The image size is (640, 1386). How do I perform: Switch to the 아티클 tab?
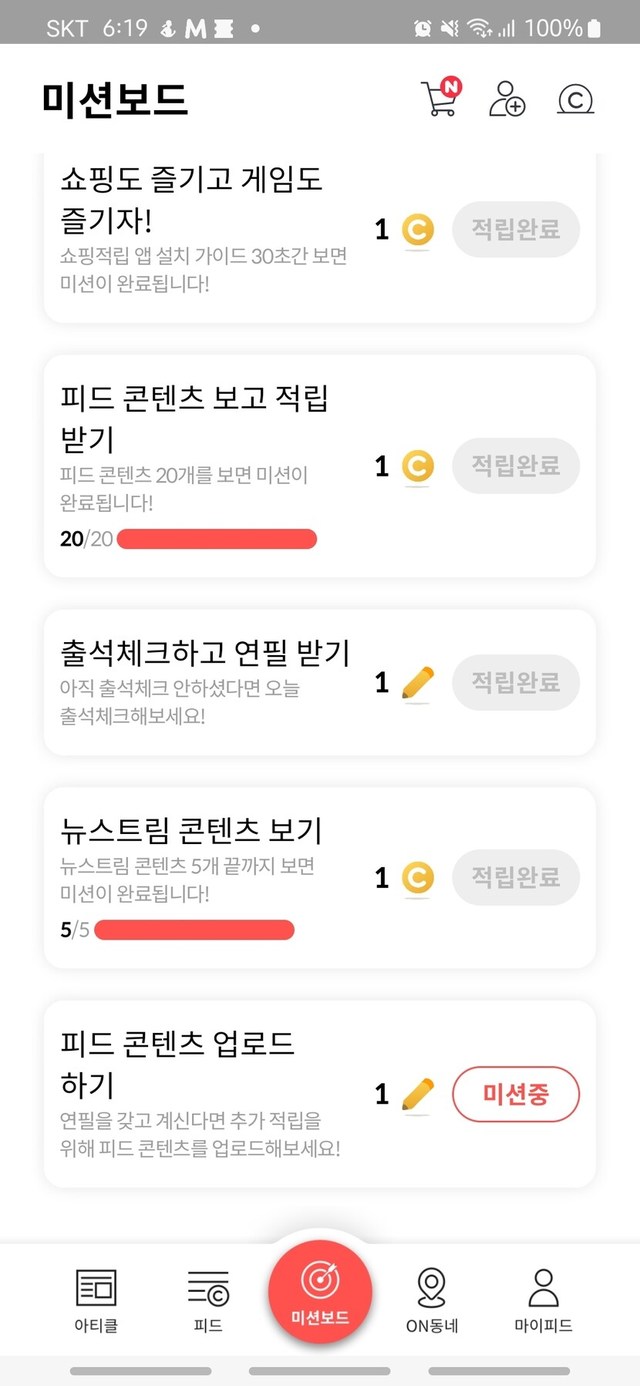[96, 1299]
